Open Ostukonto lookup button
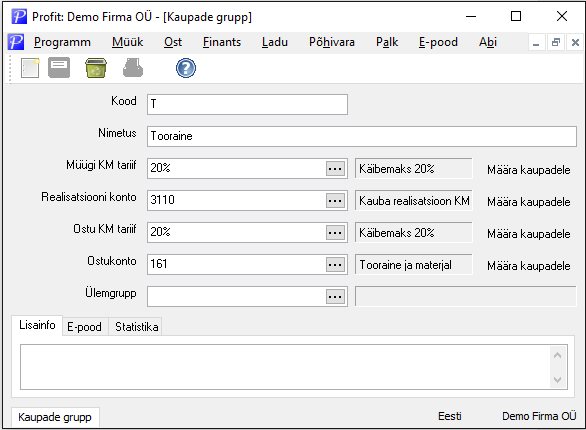 click(335, 265)
